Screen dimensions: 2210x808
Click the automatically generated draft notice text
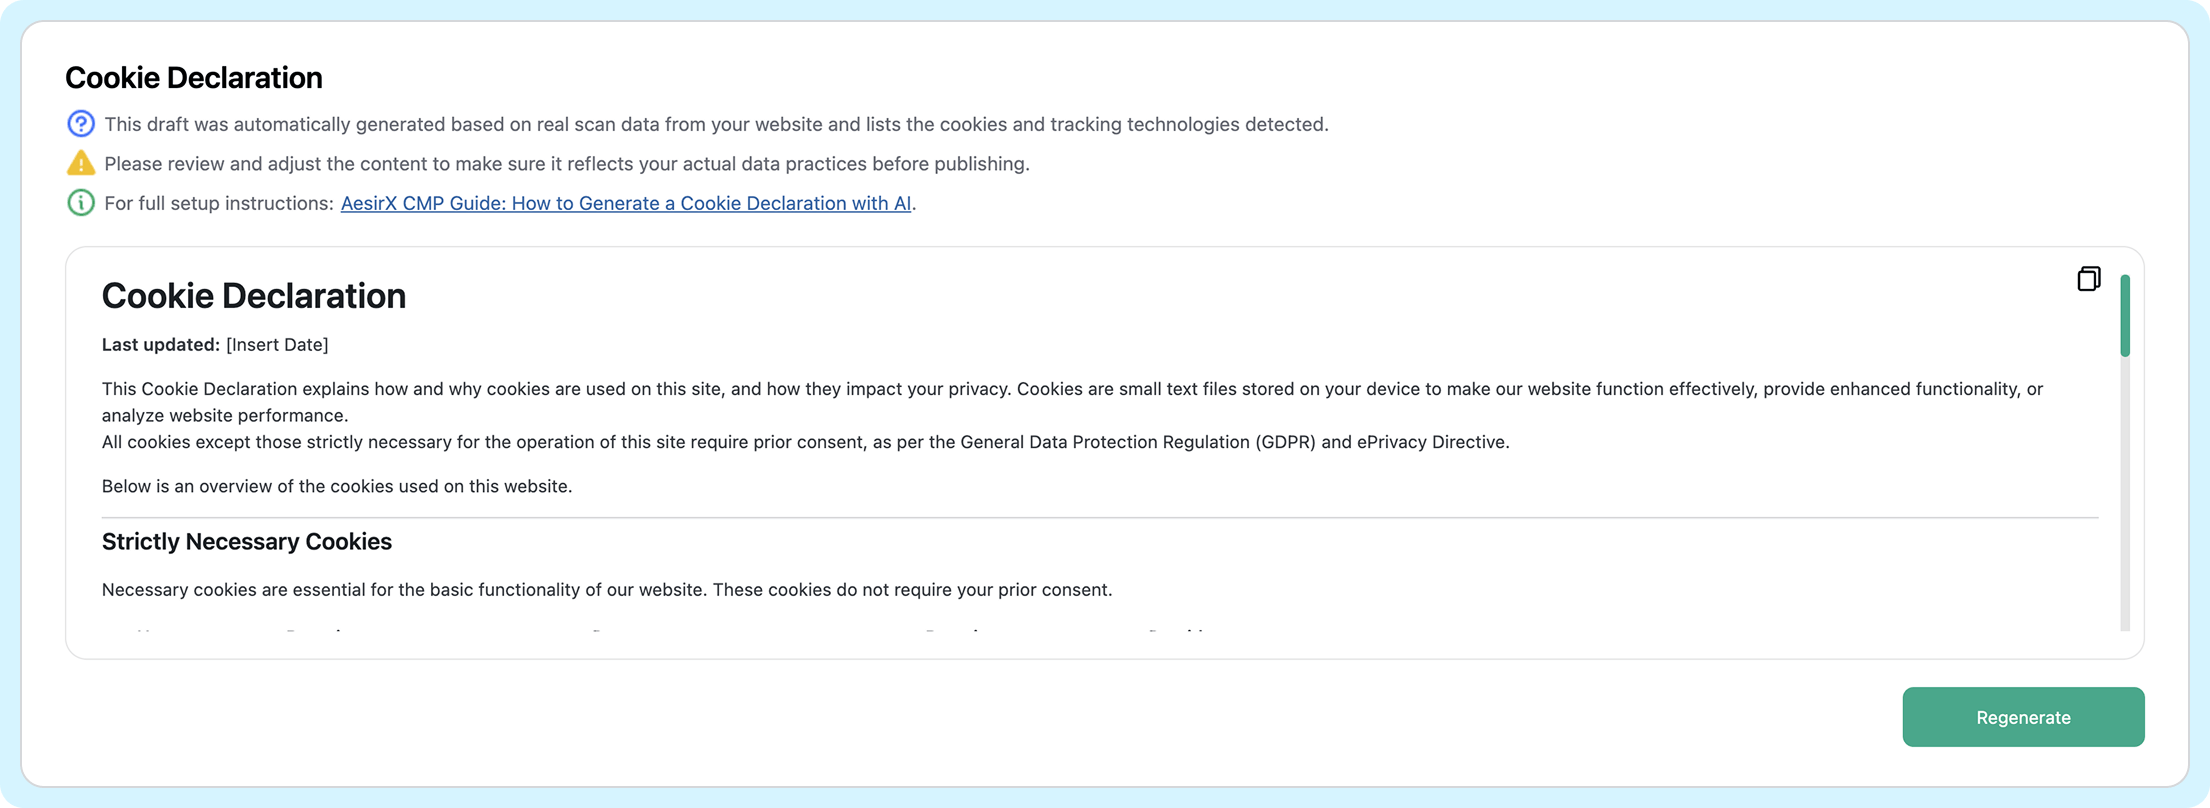click(x=716, y=124)
